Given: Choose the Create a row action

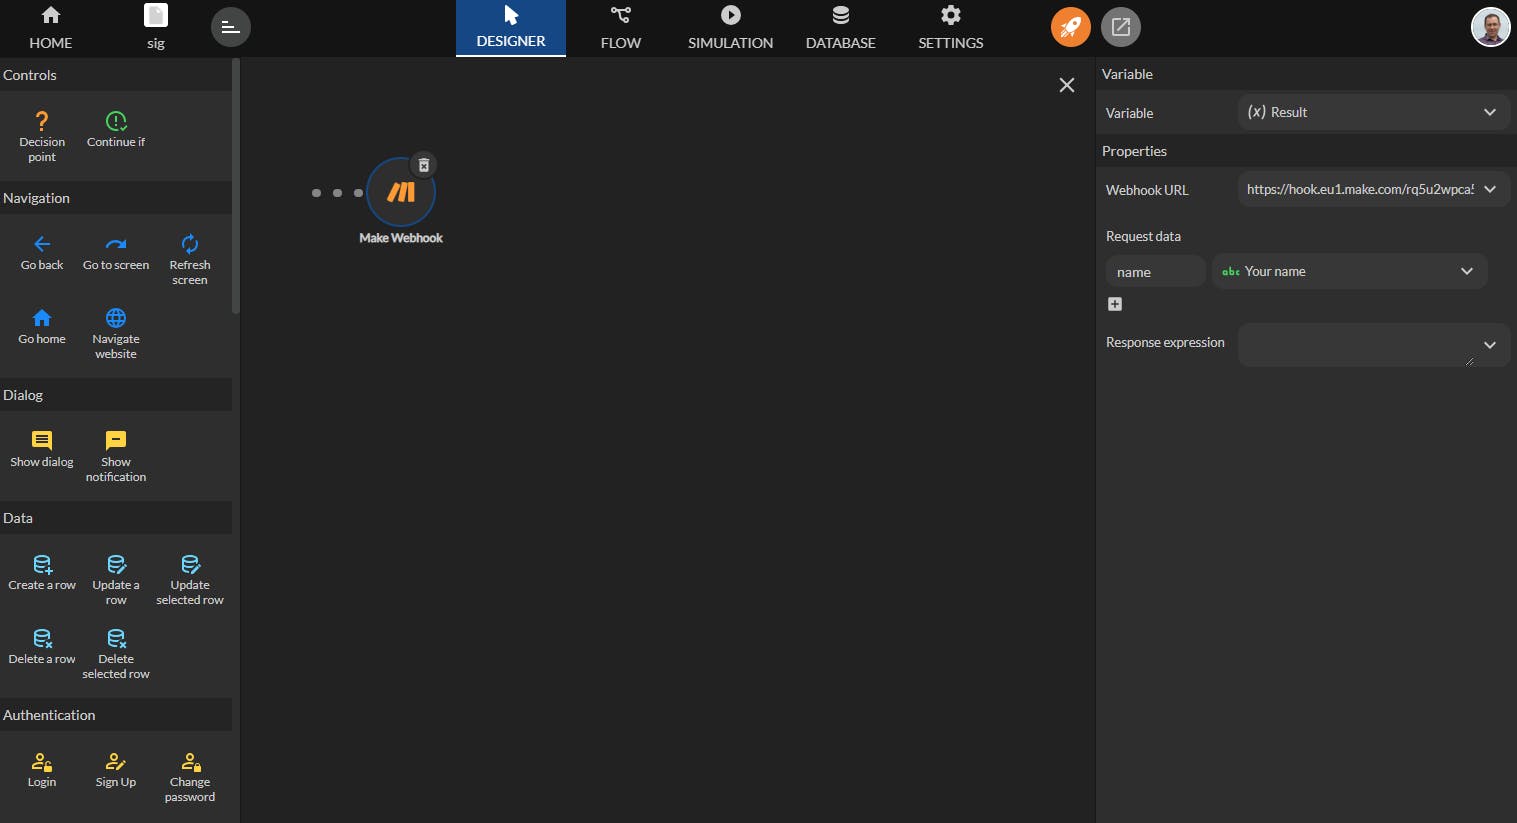Looking at the screenshot, I should coord(42,572).
